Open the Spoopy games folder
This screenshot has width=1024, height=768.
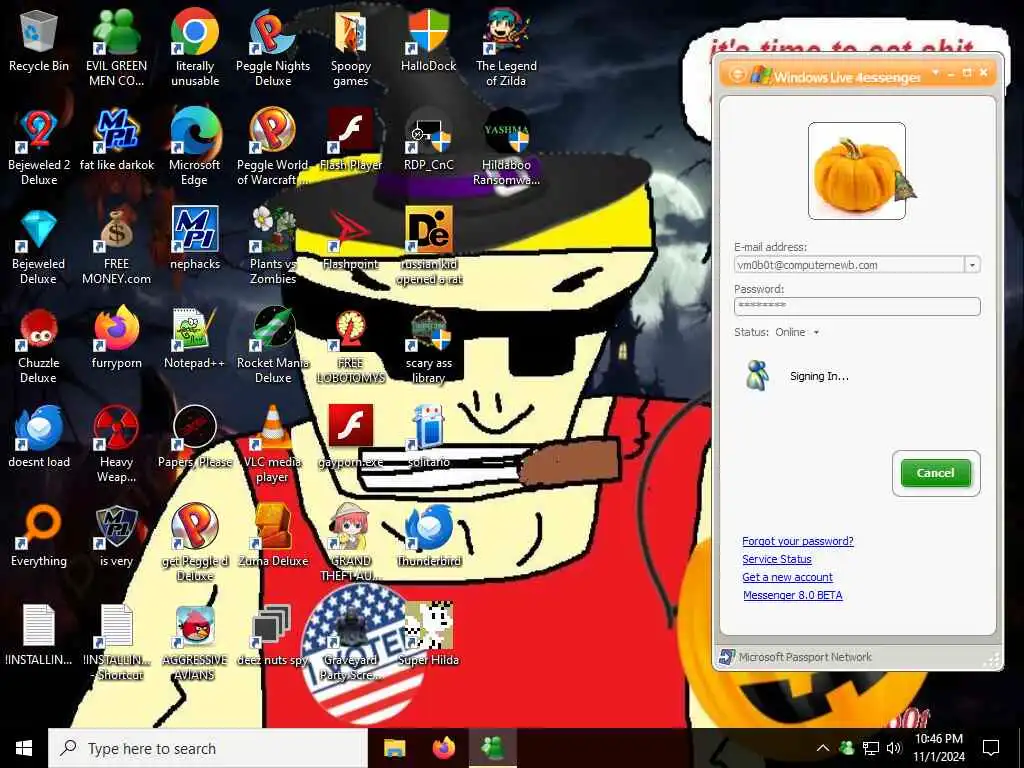(351, 33)
